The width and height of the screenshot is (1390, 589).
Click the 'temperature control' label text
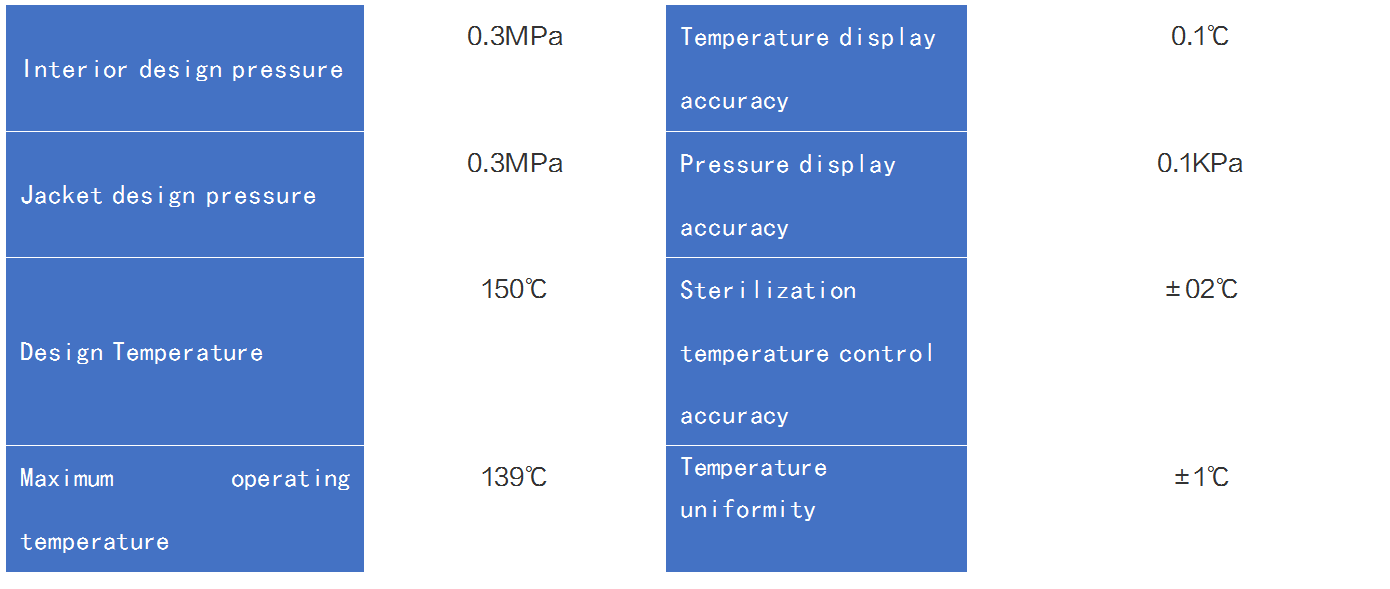(x=807, y=354)
